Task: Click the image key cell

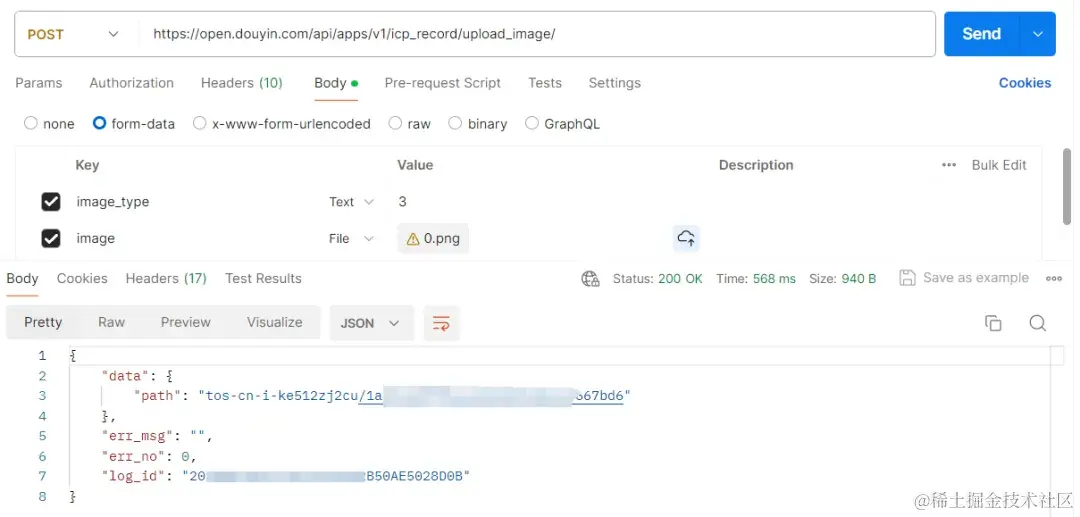Action: [x=96, y=238]
